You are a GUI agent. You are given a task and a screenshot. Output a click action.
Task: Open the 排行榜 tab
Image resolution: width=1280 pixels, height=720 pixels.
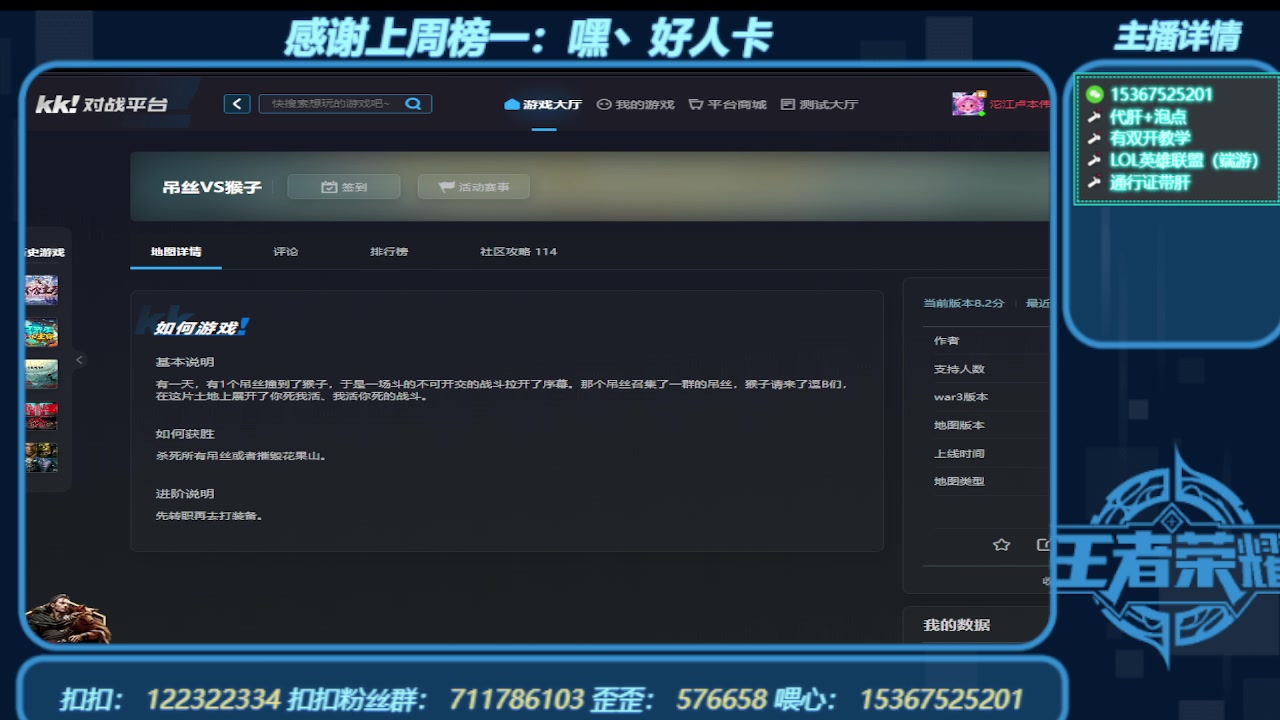point(388,251)
